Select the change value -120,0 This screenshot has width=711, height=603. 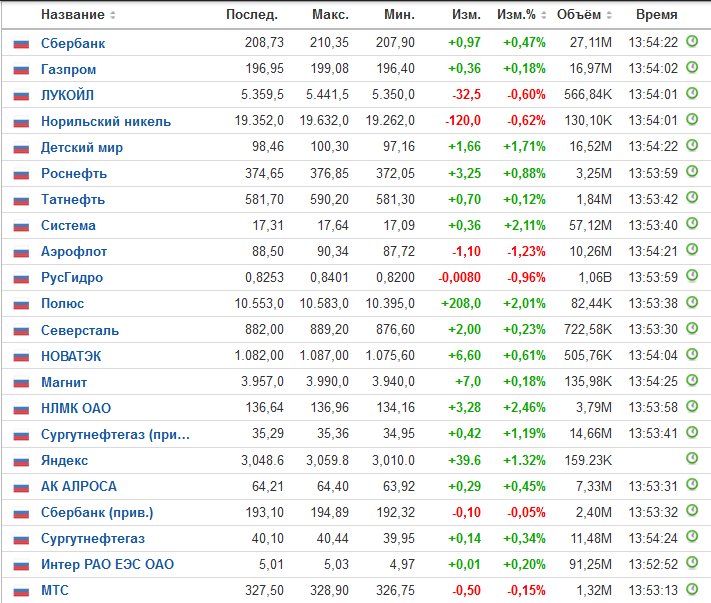coord(463,121)
